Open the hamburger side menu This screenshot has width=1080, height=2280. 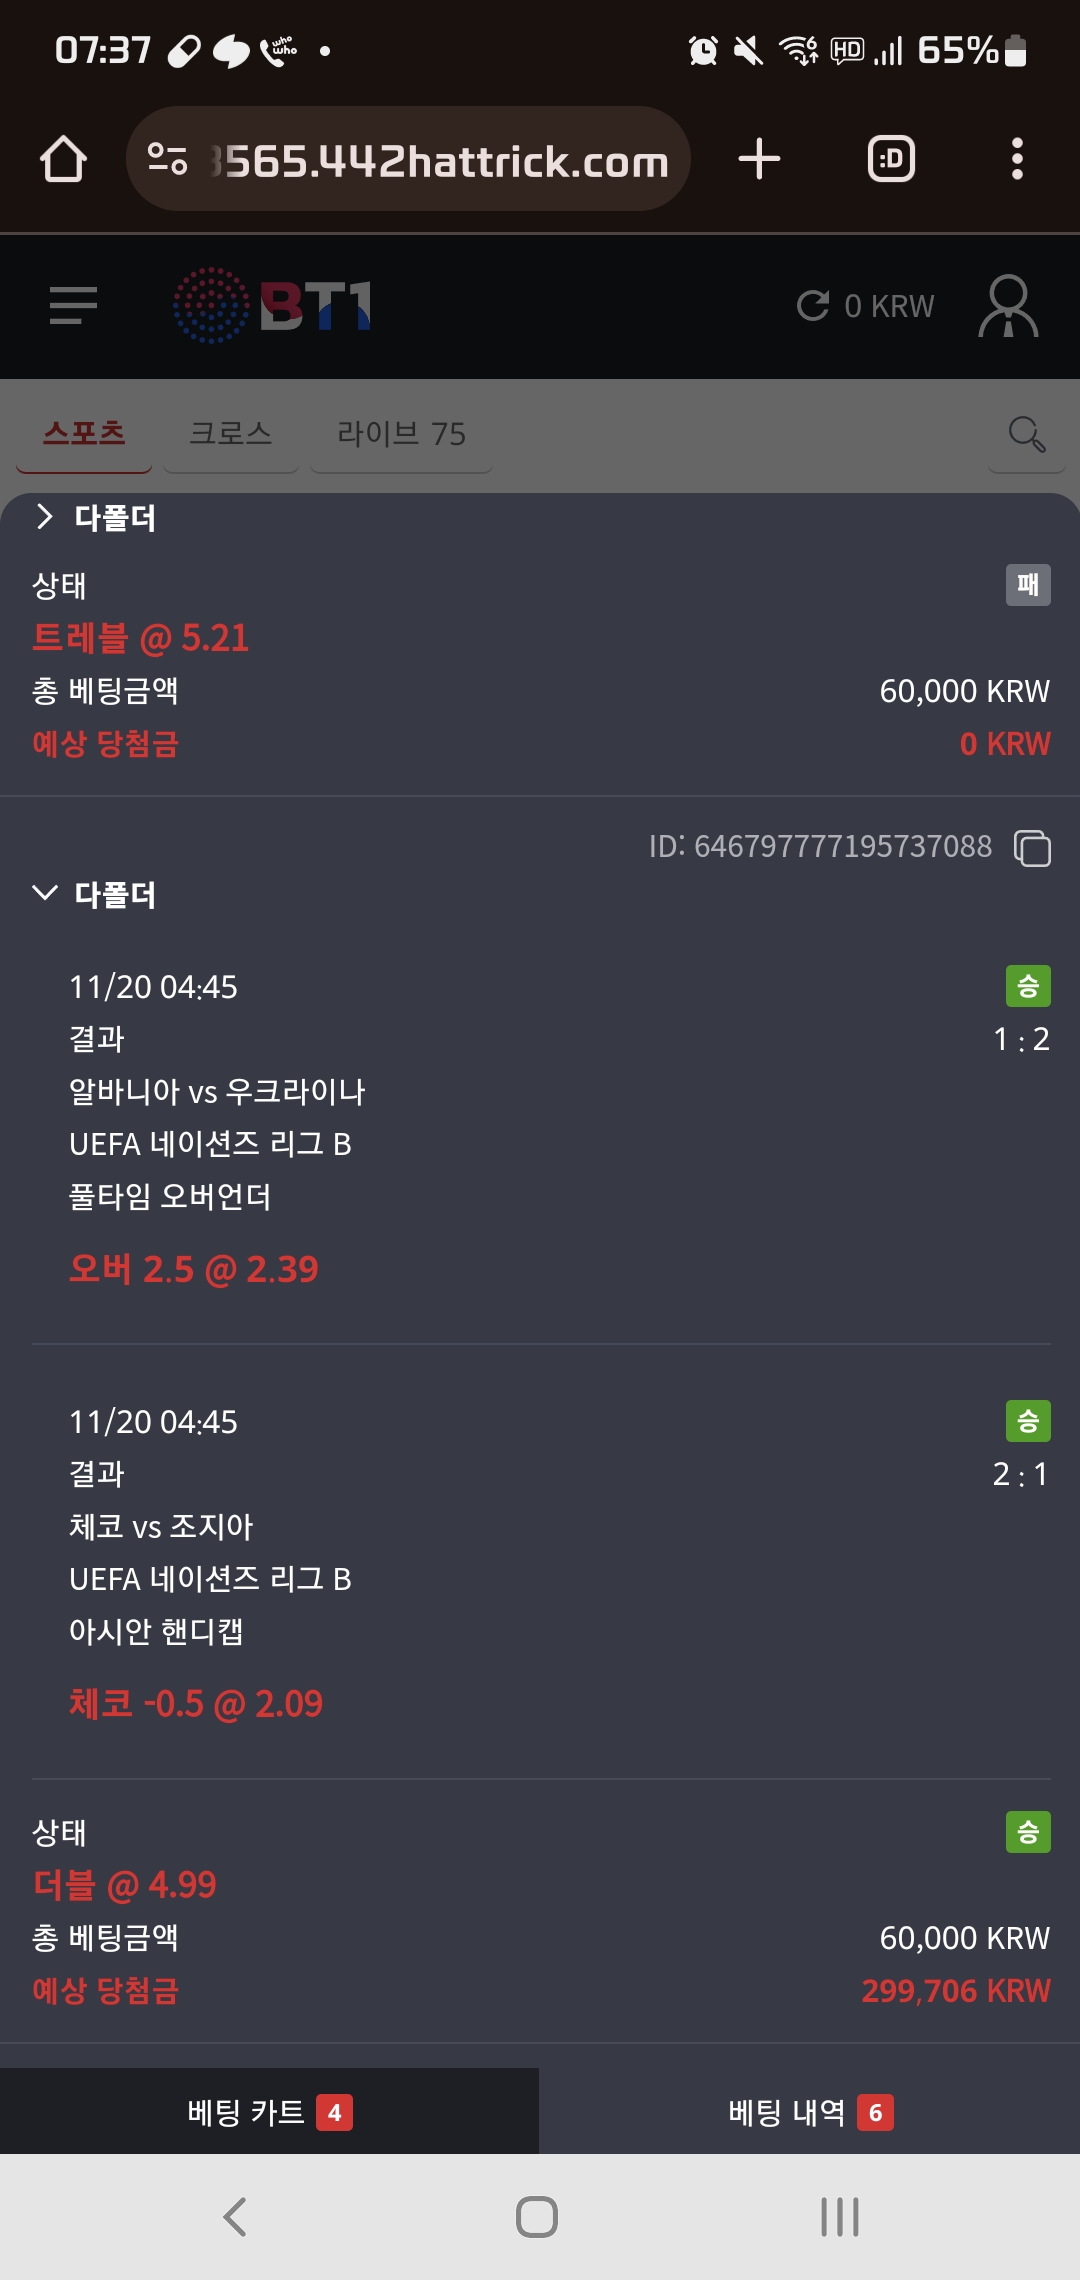click(x=73, y=305)
